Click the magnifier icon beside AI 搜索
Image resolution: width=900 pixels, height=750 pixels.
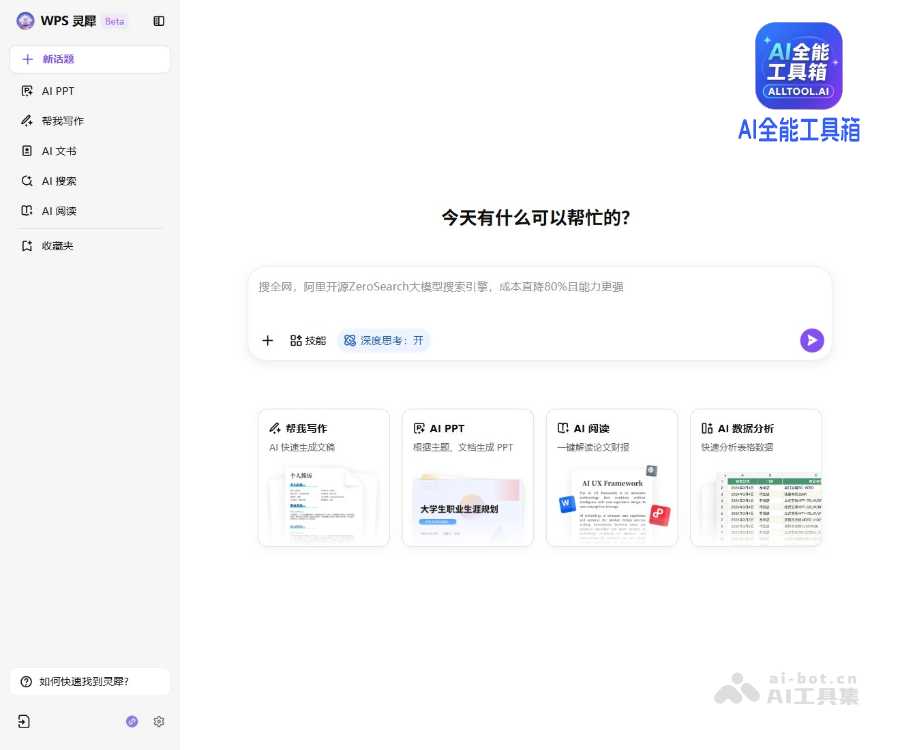click(27, 181)
